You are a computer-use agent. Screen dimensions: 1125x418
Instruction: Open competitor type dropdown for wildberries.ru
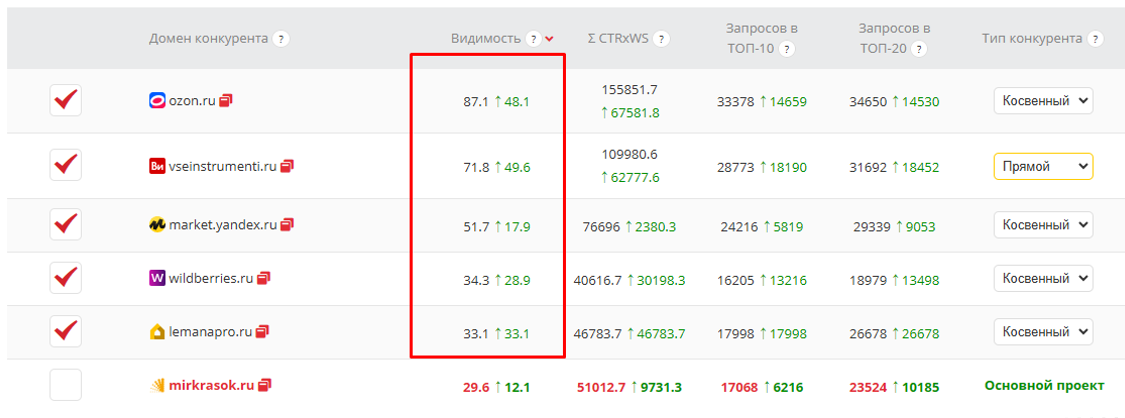pos(1043,277)
